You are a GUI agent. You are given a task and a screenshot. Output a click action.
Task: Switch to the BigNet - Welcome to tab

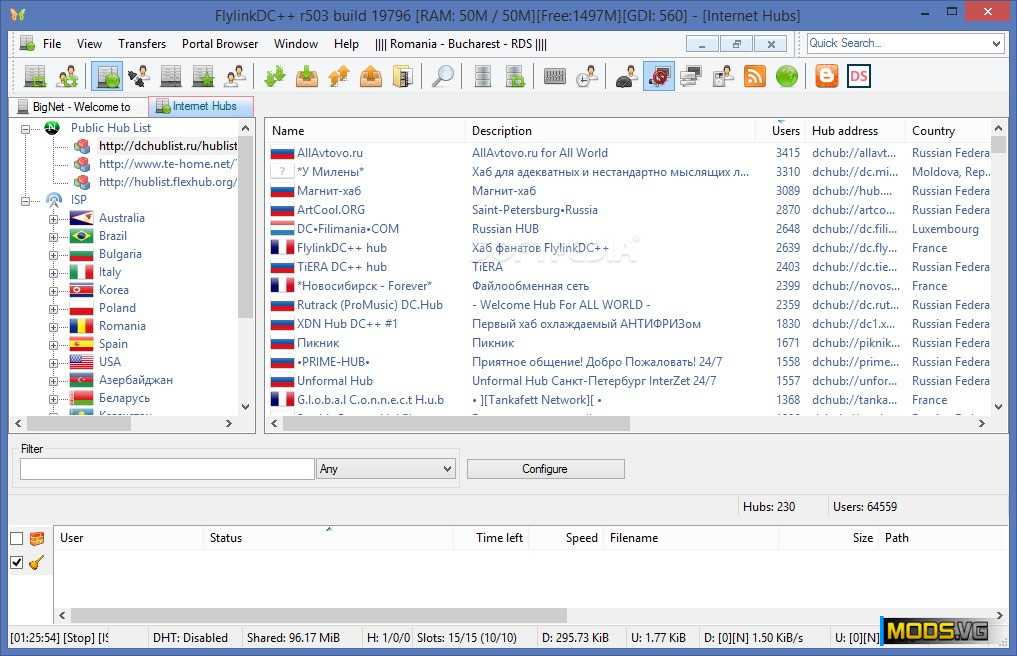pos(80,107)
